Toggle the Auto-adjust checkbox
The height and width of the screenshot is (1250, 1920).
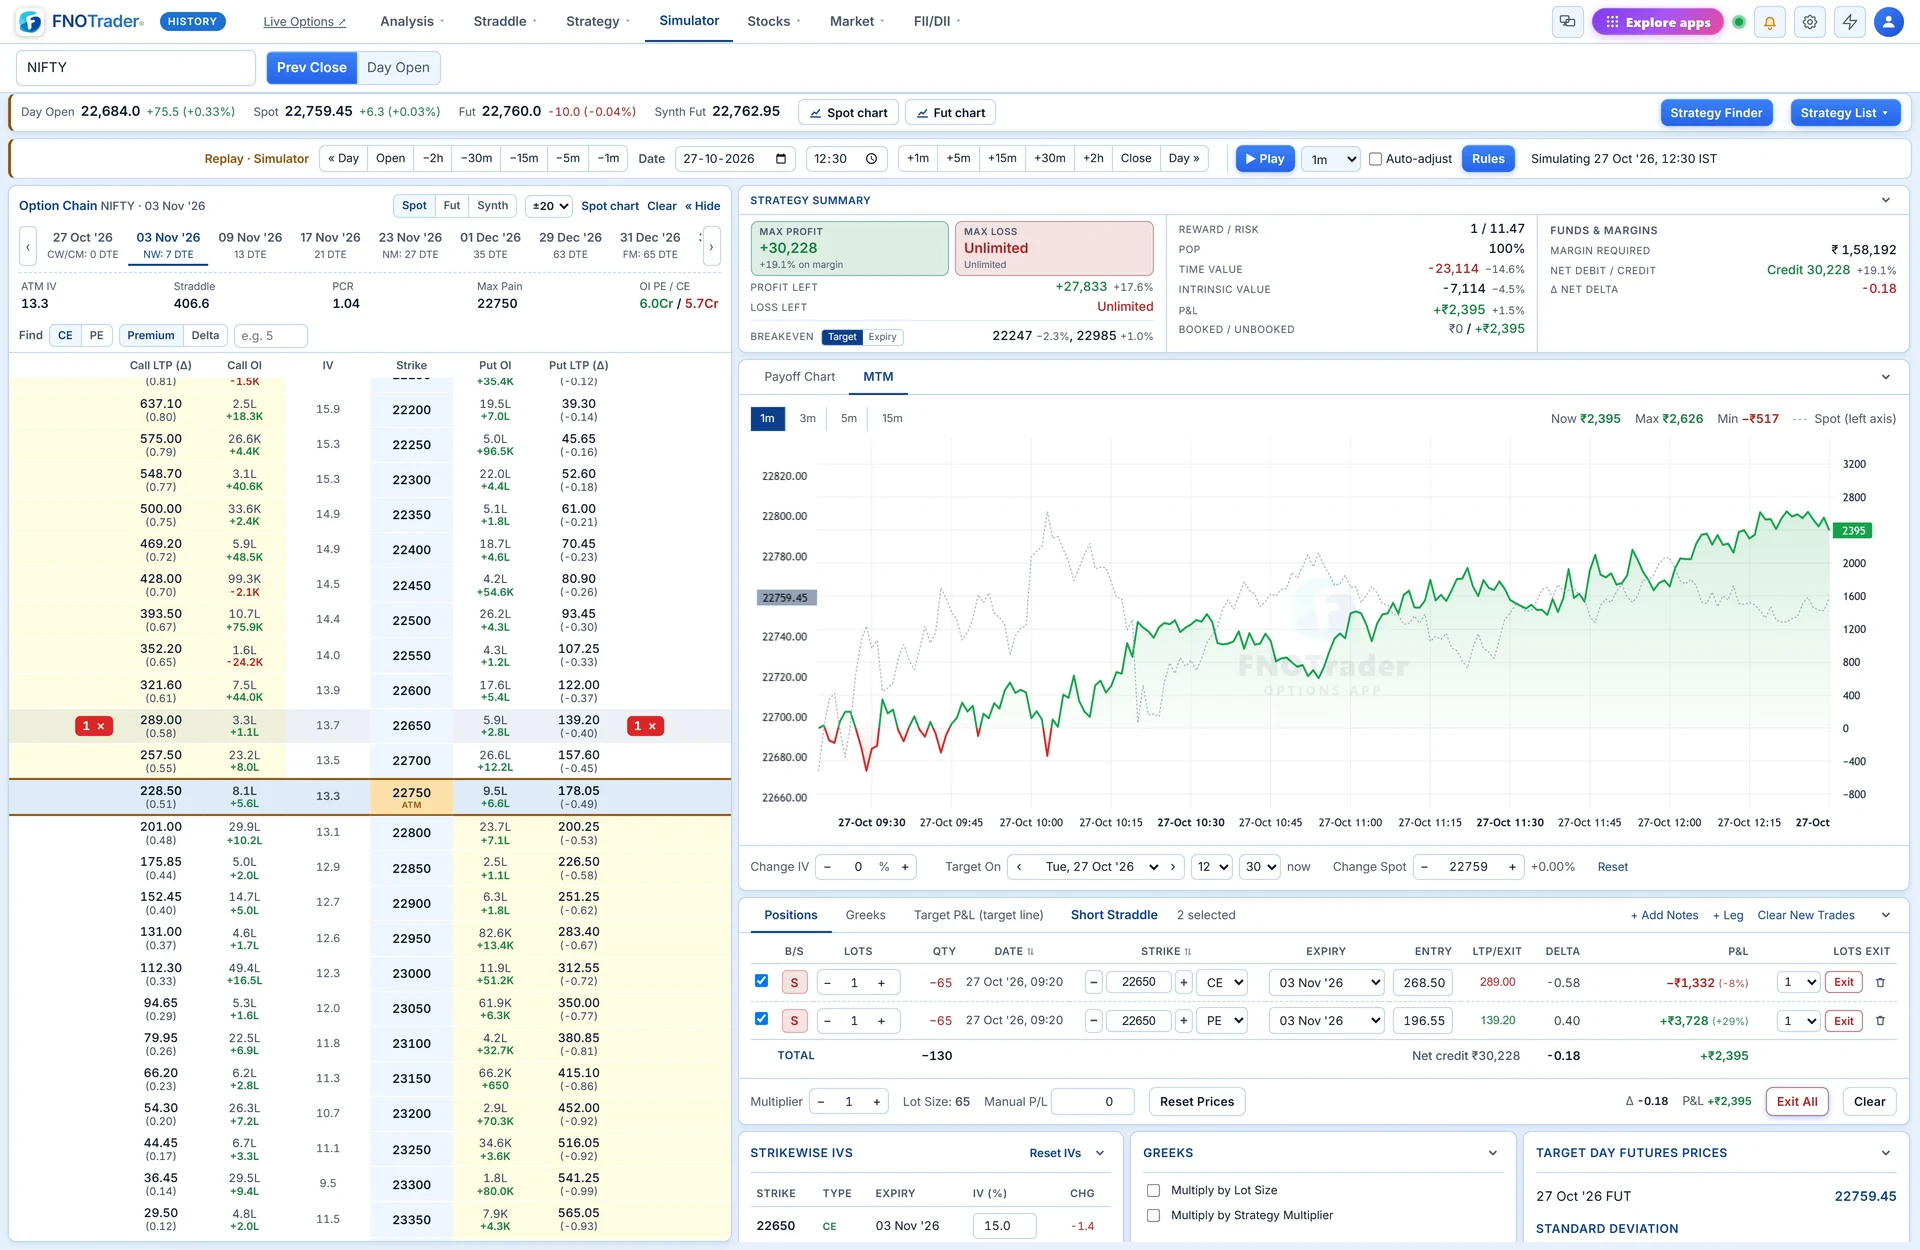pos(1375,159)
